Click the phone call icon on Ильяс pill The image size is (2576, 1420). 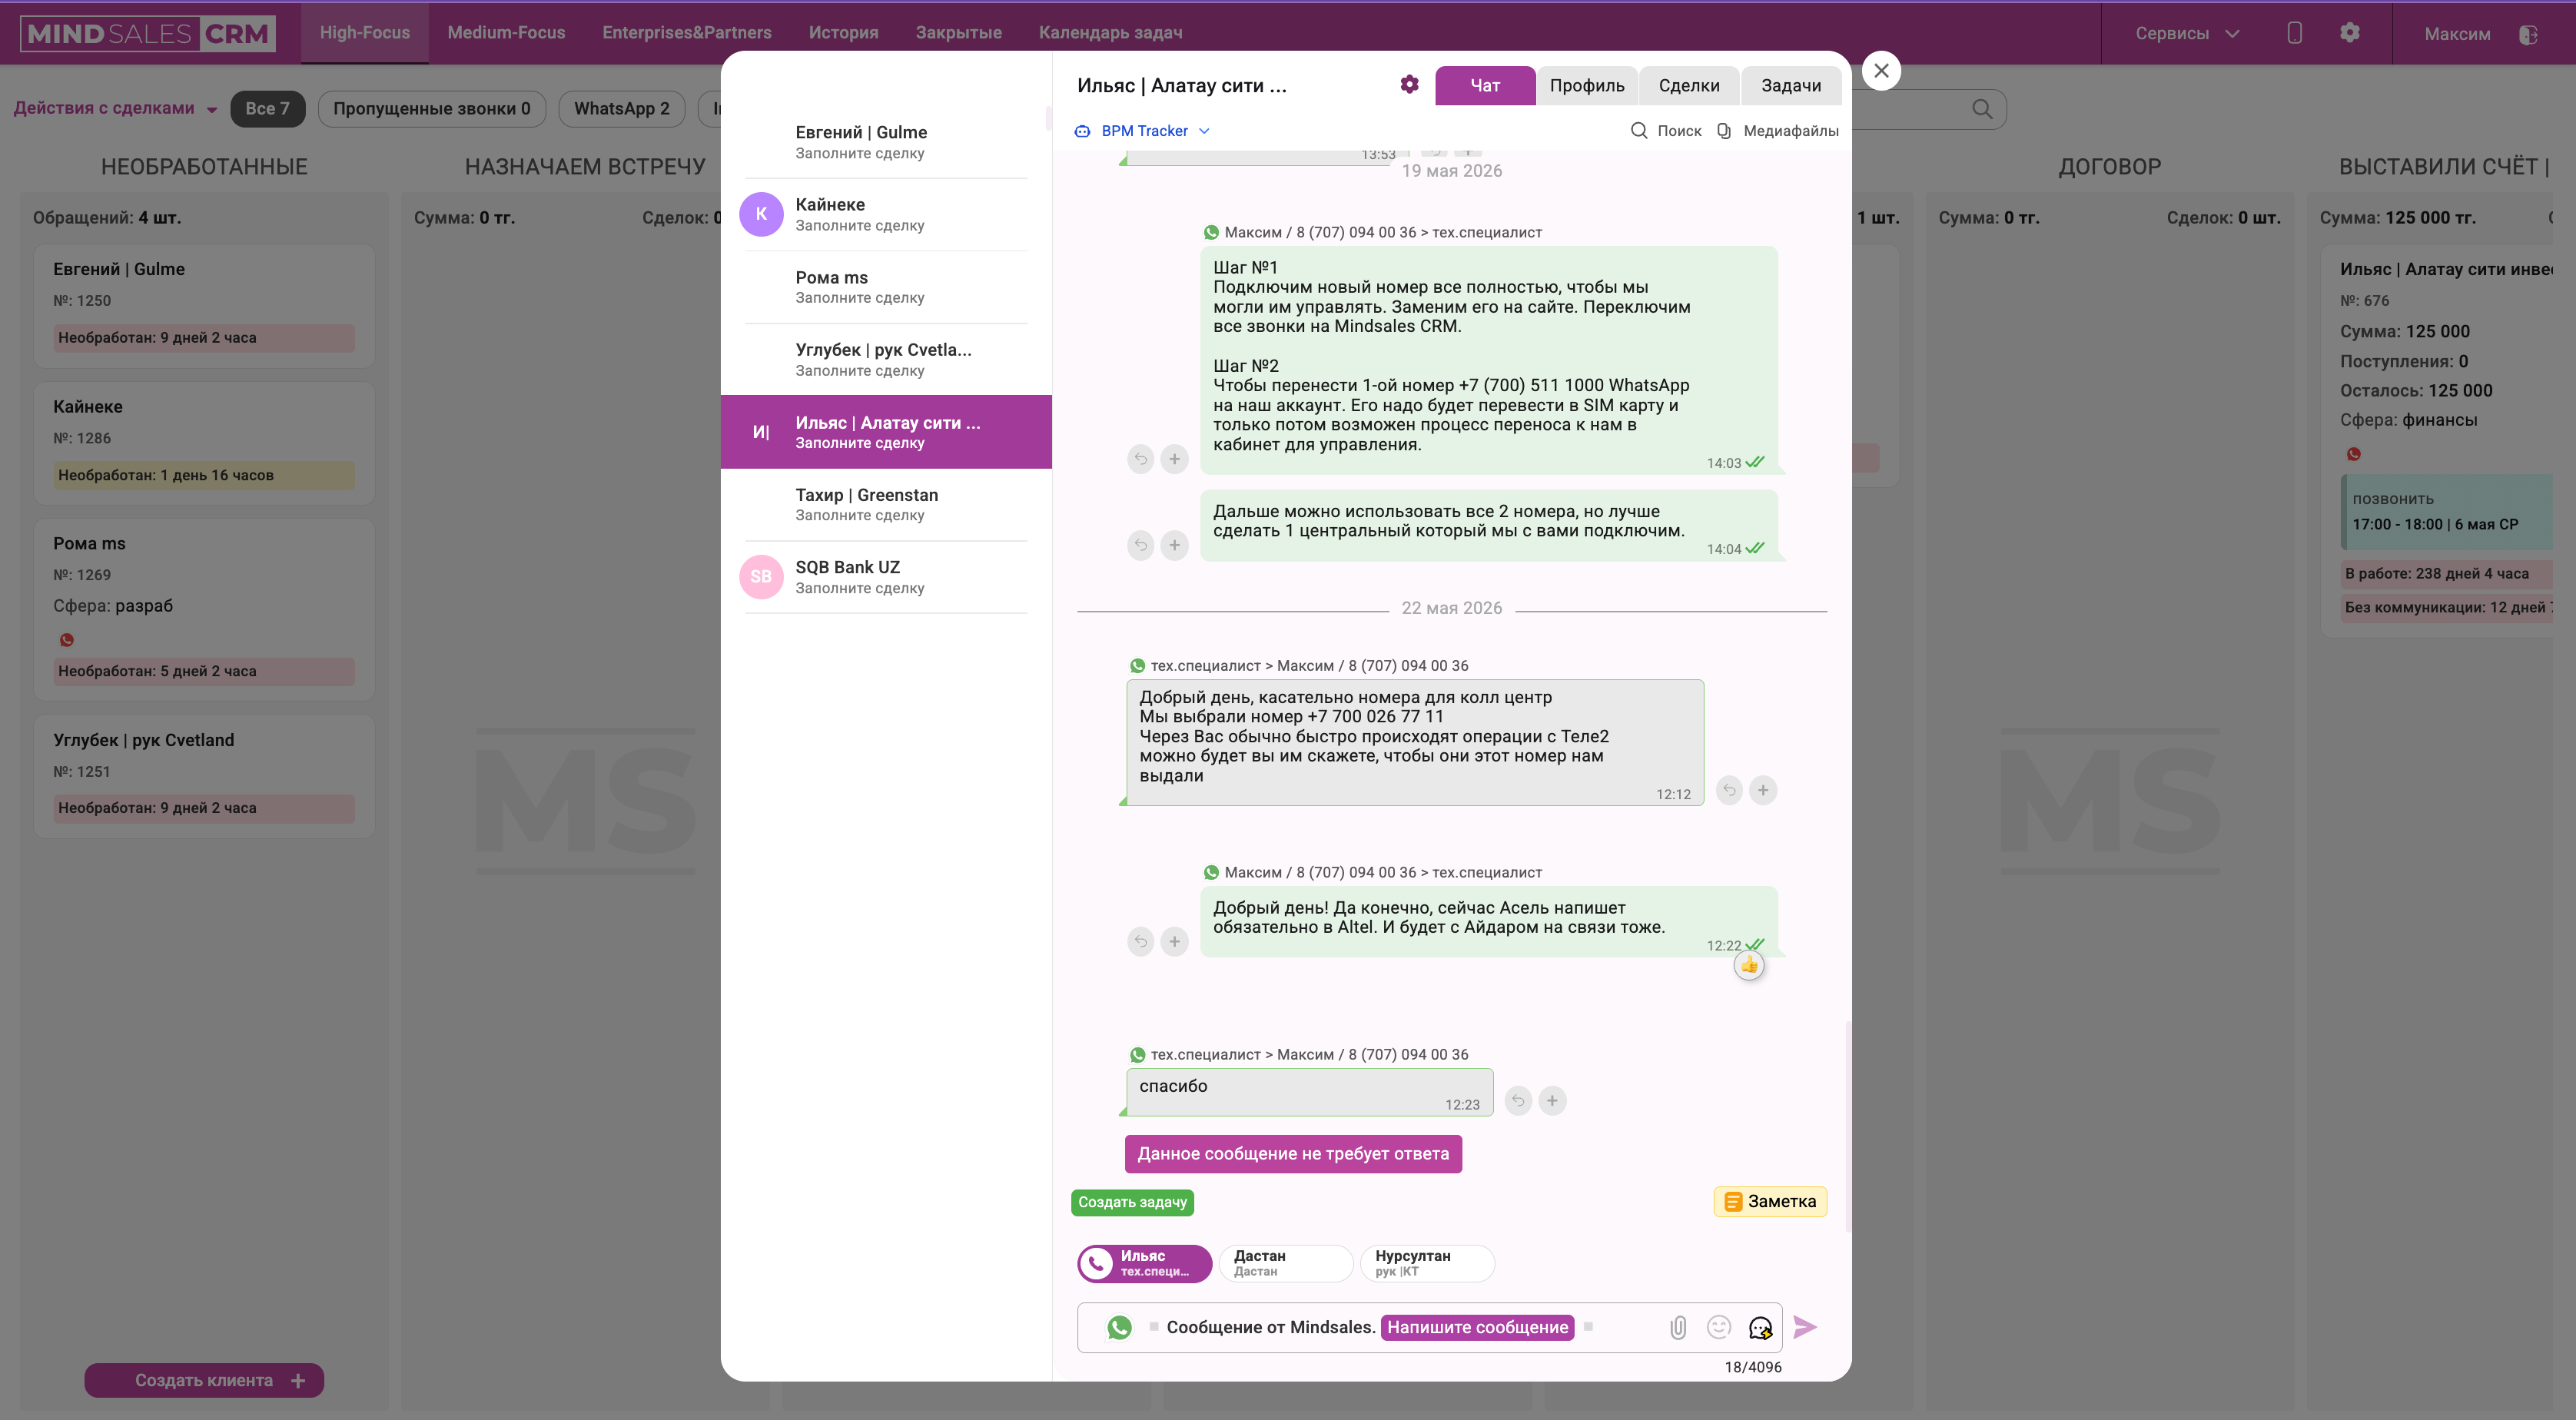click(1097, 1263)
